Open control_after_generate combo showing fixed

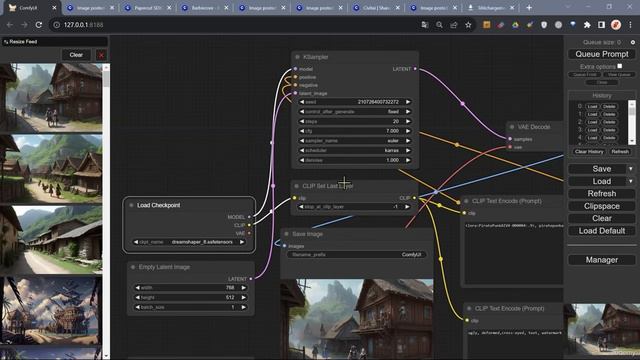[355, 111]
